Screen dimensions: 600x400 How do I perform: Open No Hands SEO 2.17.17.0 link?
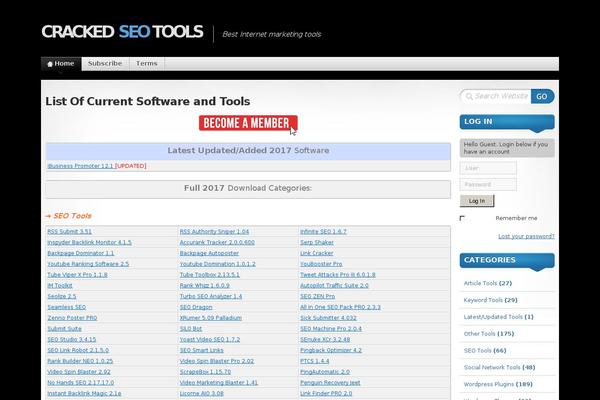(80, 382)
